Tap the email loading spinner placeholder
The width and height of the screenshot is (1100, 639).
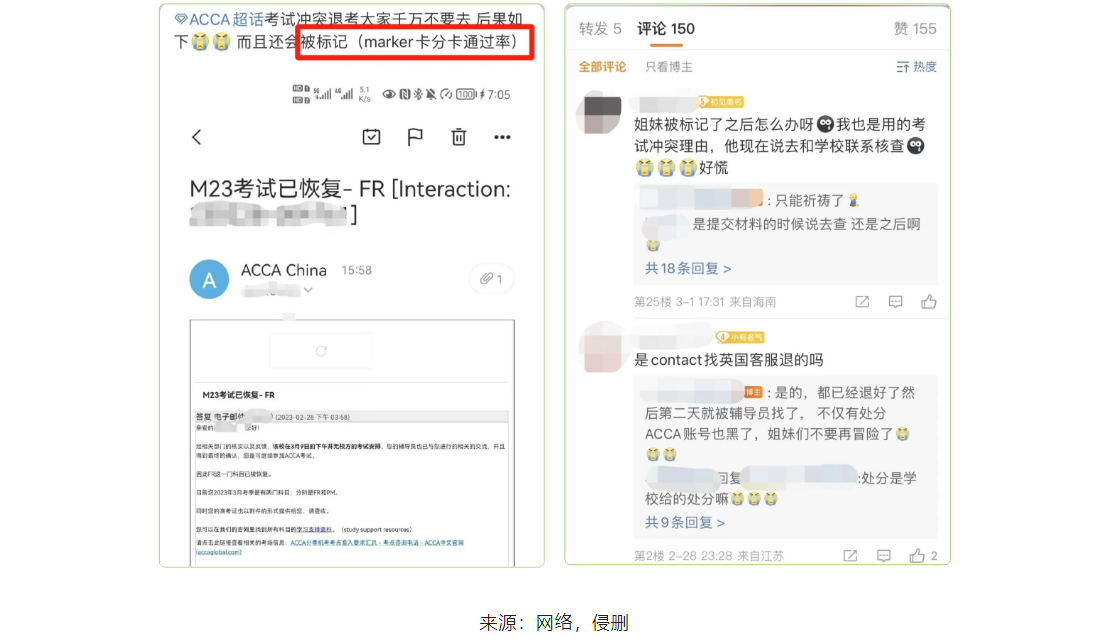[x=321, y=351]
